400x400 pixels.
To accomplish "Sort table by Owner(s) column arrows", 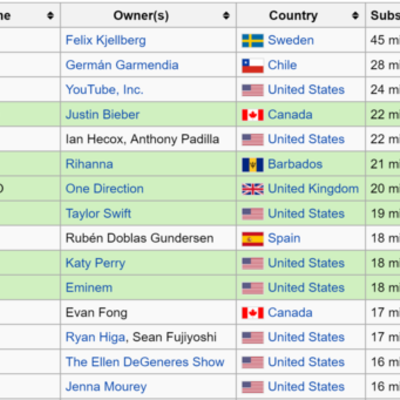I will (226, 15).
